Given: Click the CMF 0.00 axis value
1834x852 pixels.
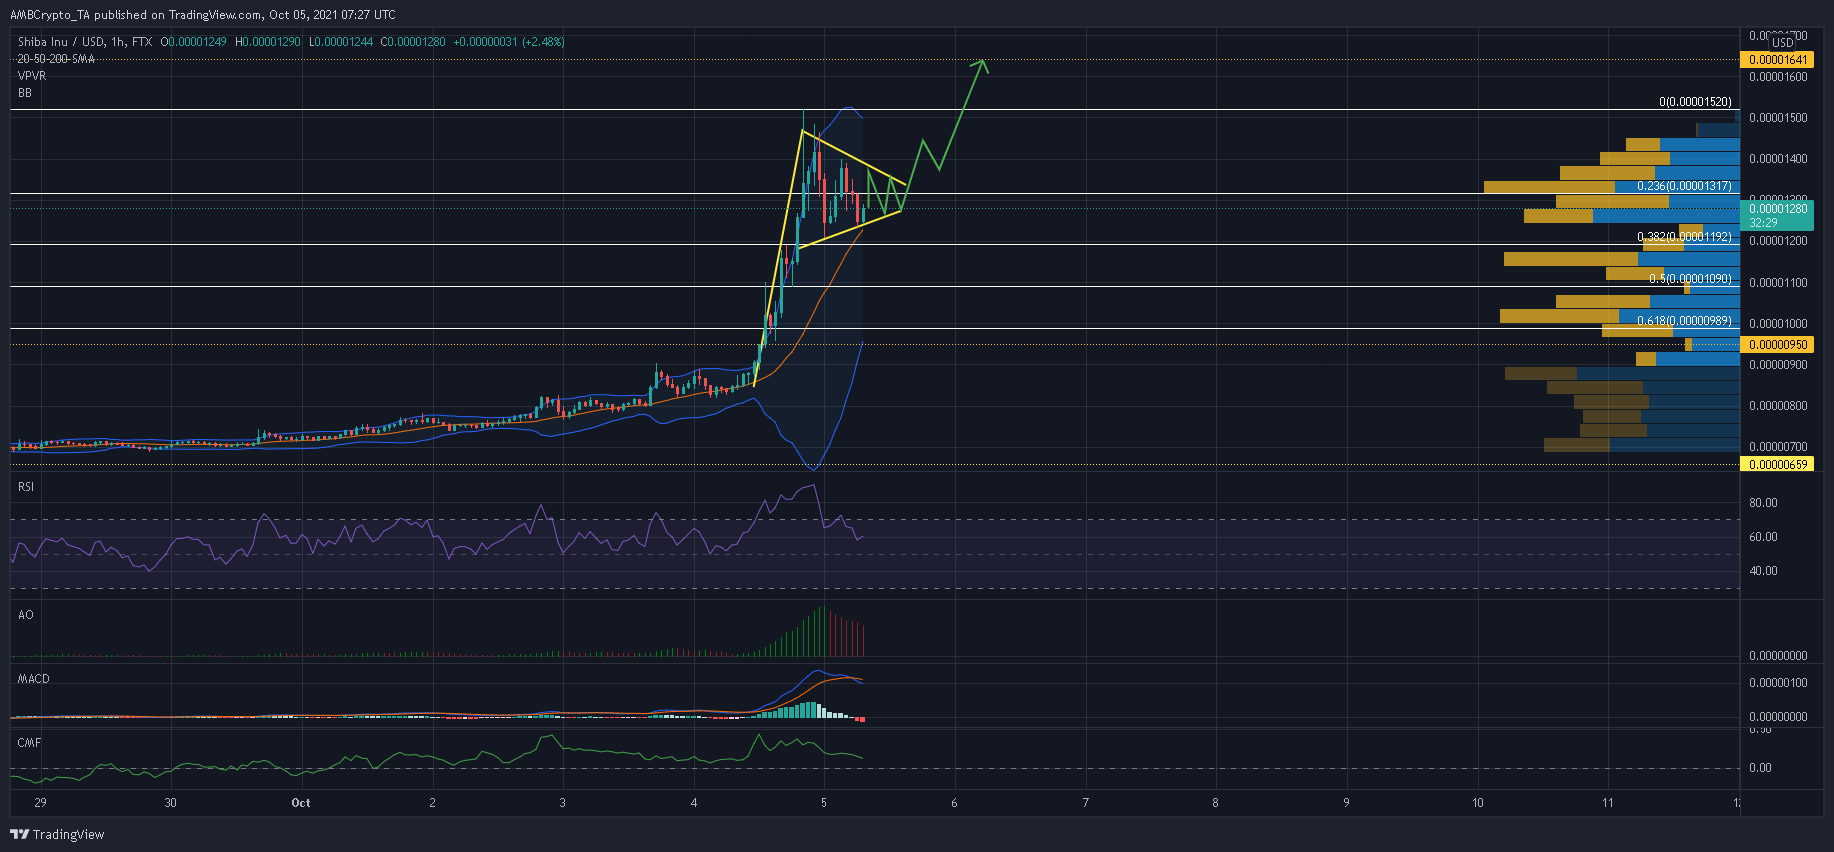Looking at the screenshot, I should [x=1760, y=768].
